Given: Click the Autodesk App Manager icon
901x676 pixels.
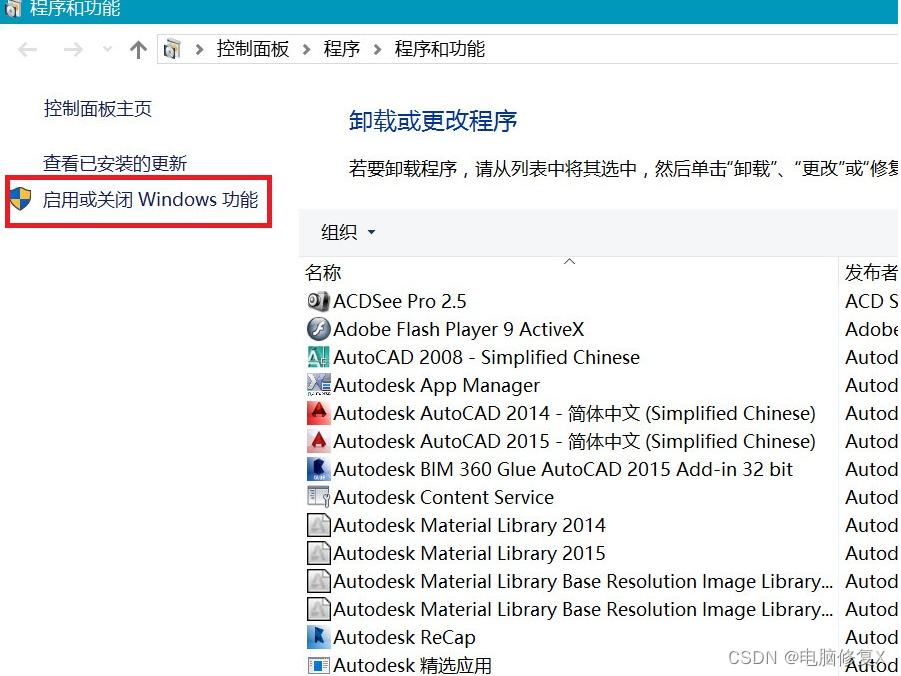Looking at the screenshot, I should [x=318, y=385].
